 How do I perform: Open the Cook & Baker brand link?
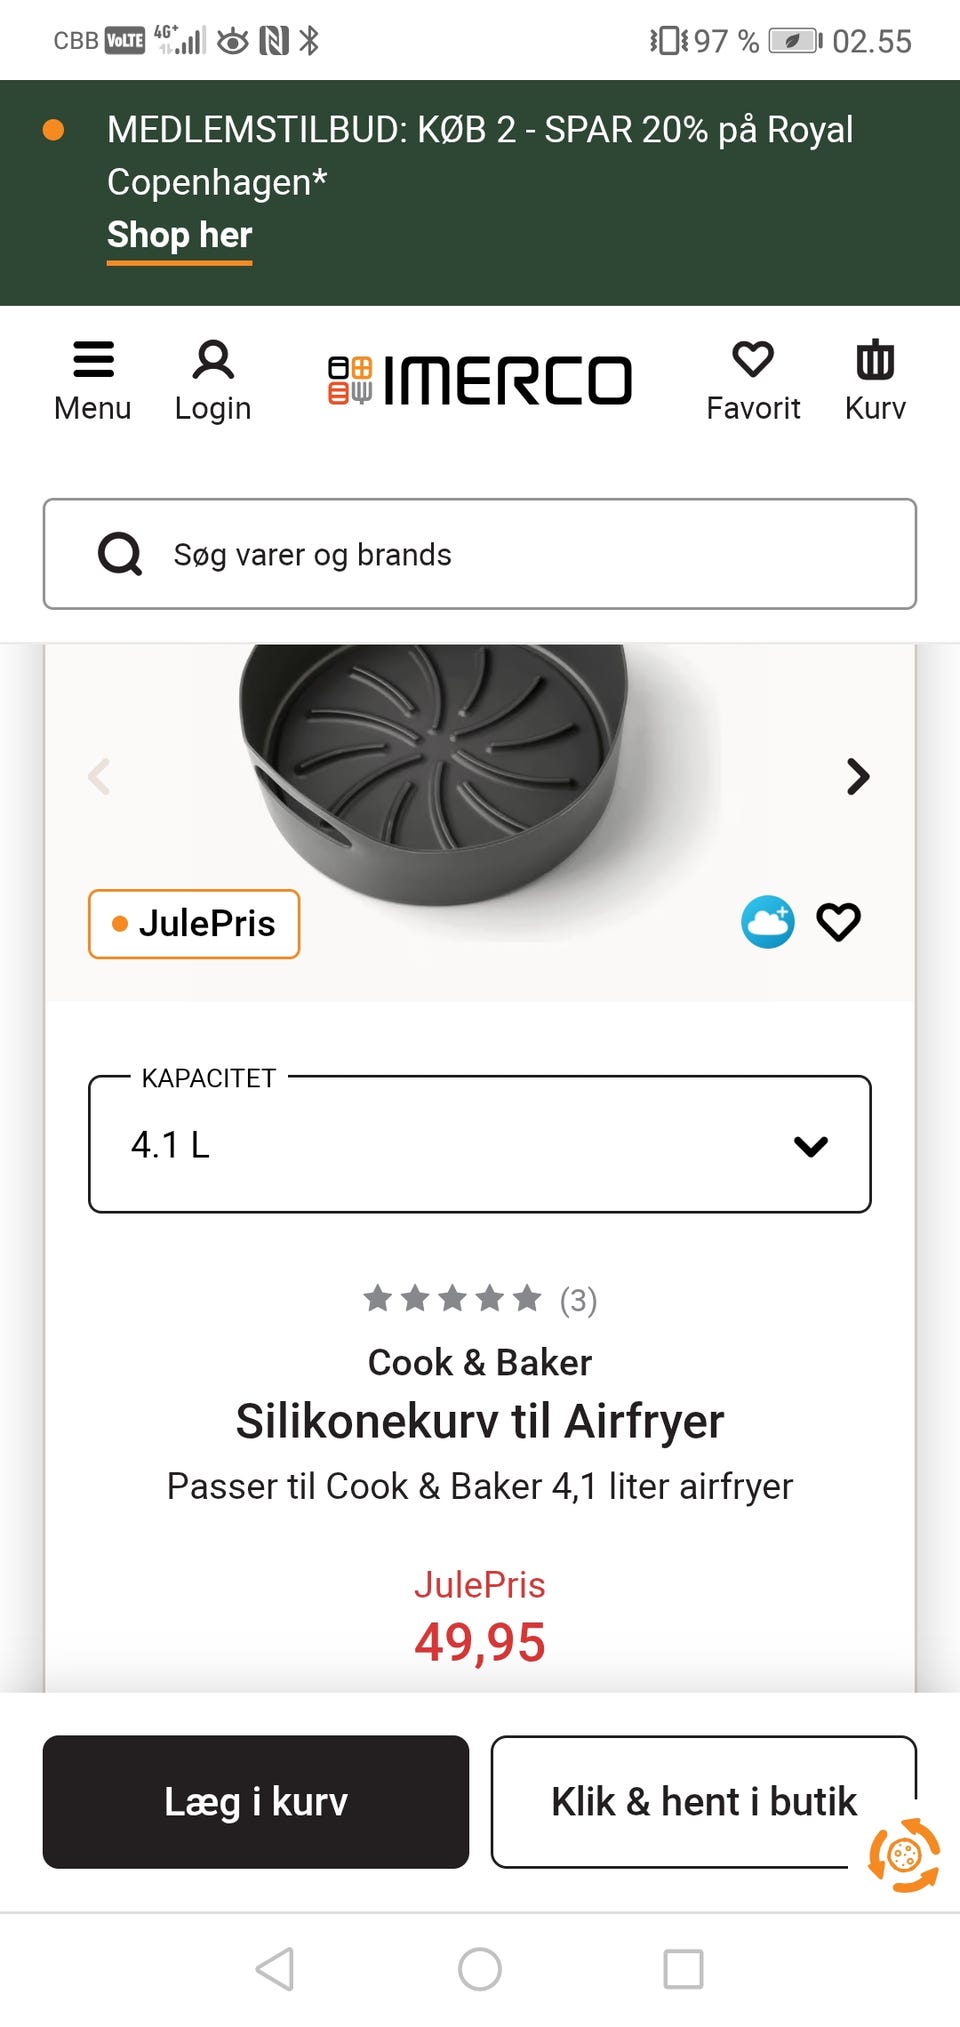point(480,1362)
